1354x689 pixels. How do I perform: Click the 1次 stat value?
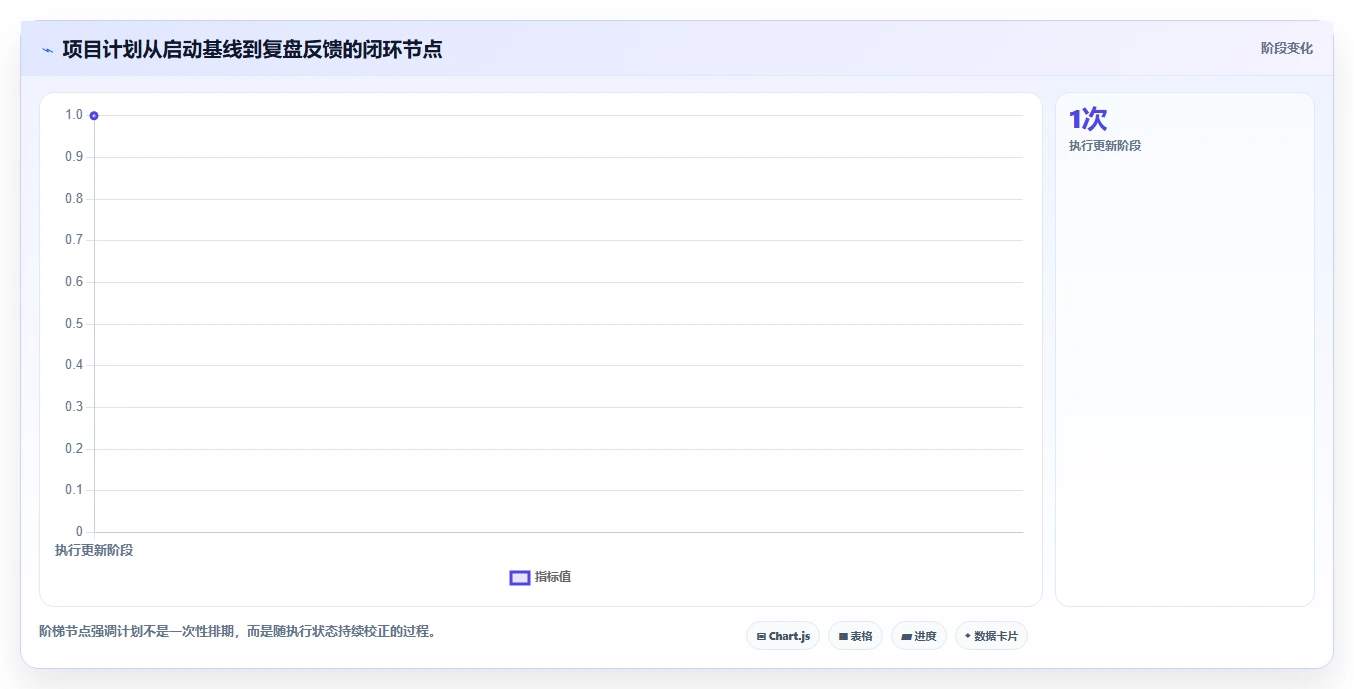pyautogui.click(x=1088, y=119)
